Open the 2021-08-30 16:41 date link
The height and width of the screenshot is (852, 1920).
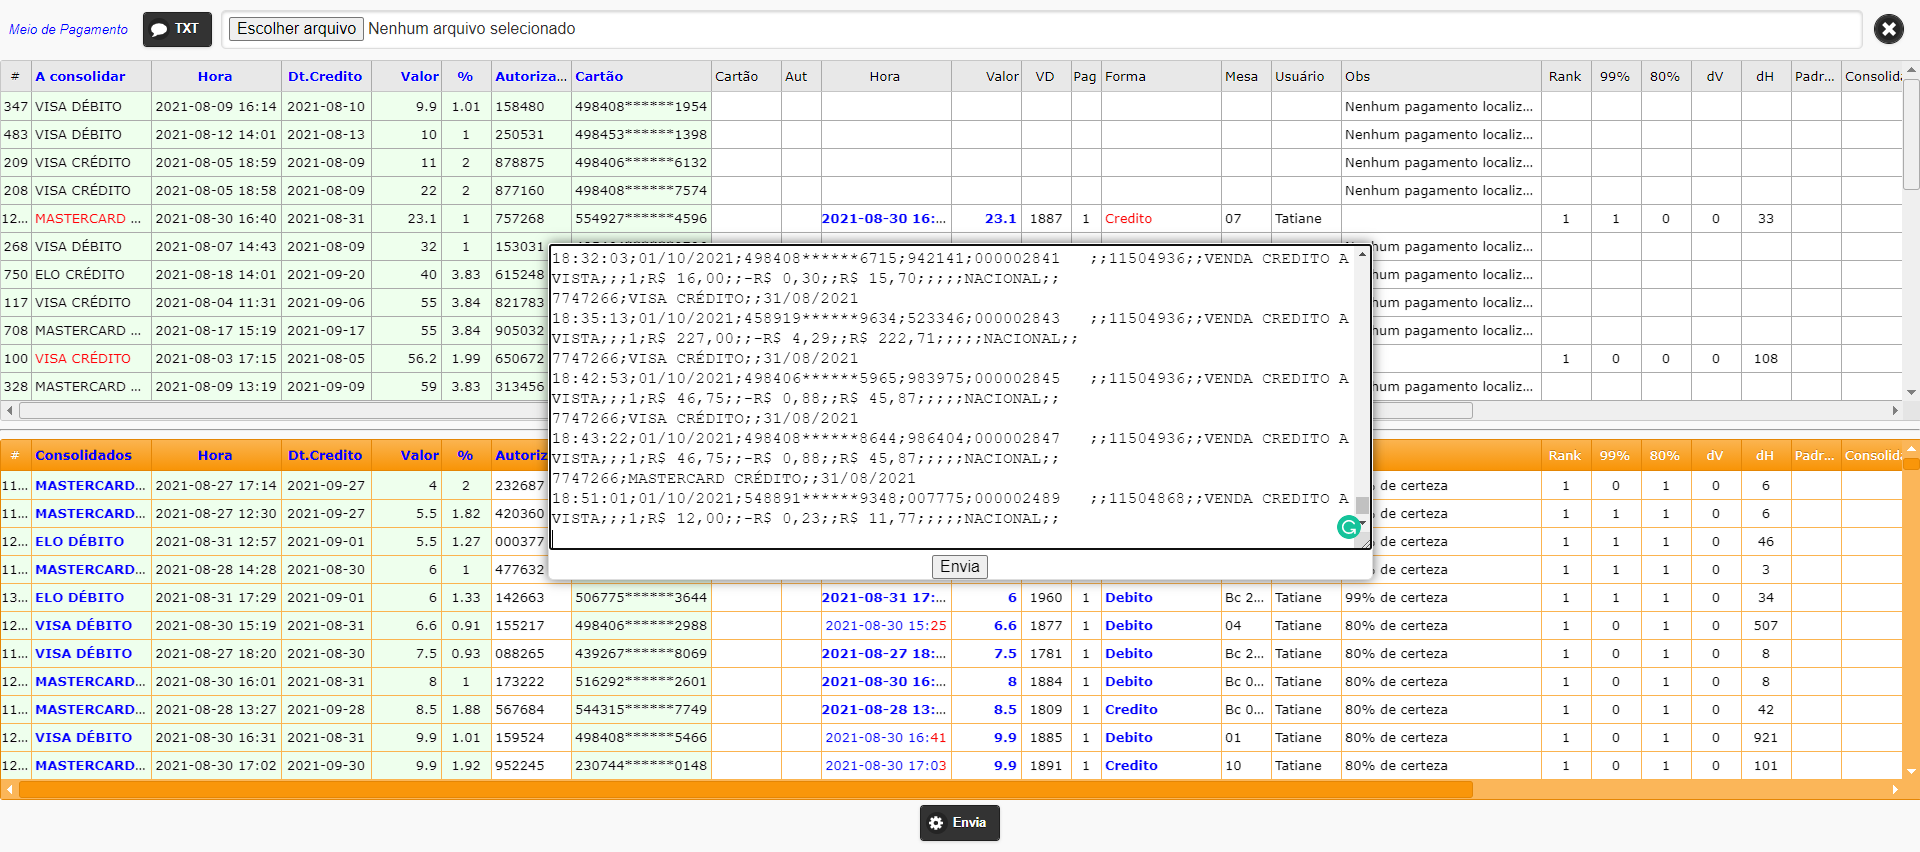click(x=886, y=737)
